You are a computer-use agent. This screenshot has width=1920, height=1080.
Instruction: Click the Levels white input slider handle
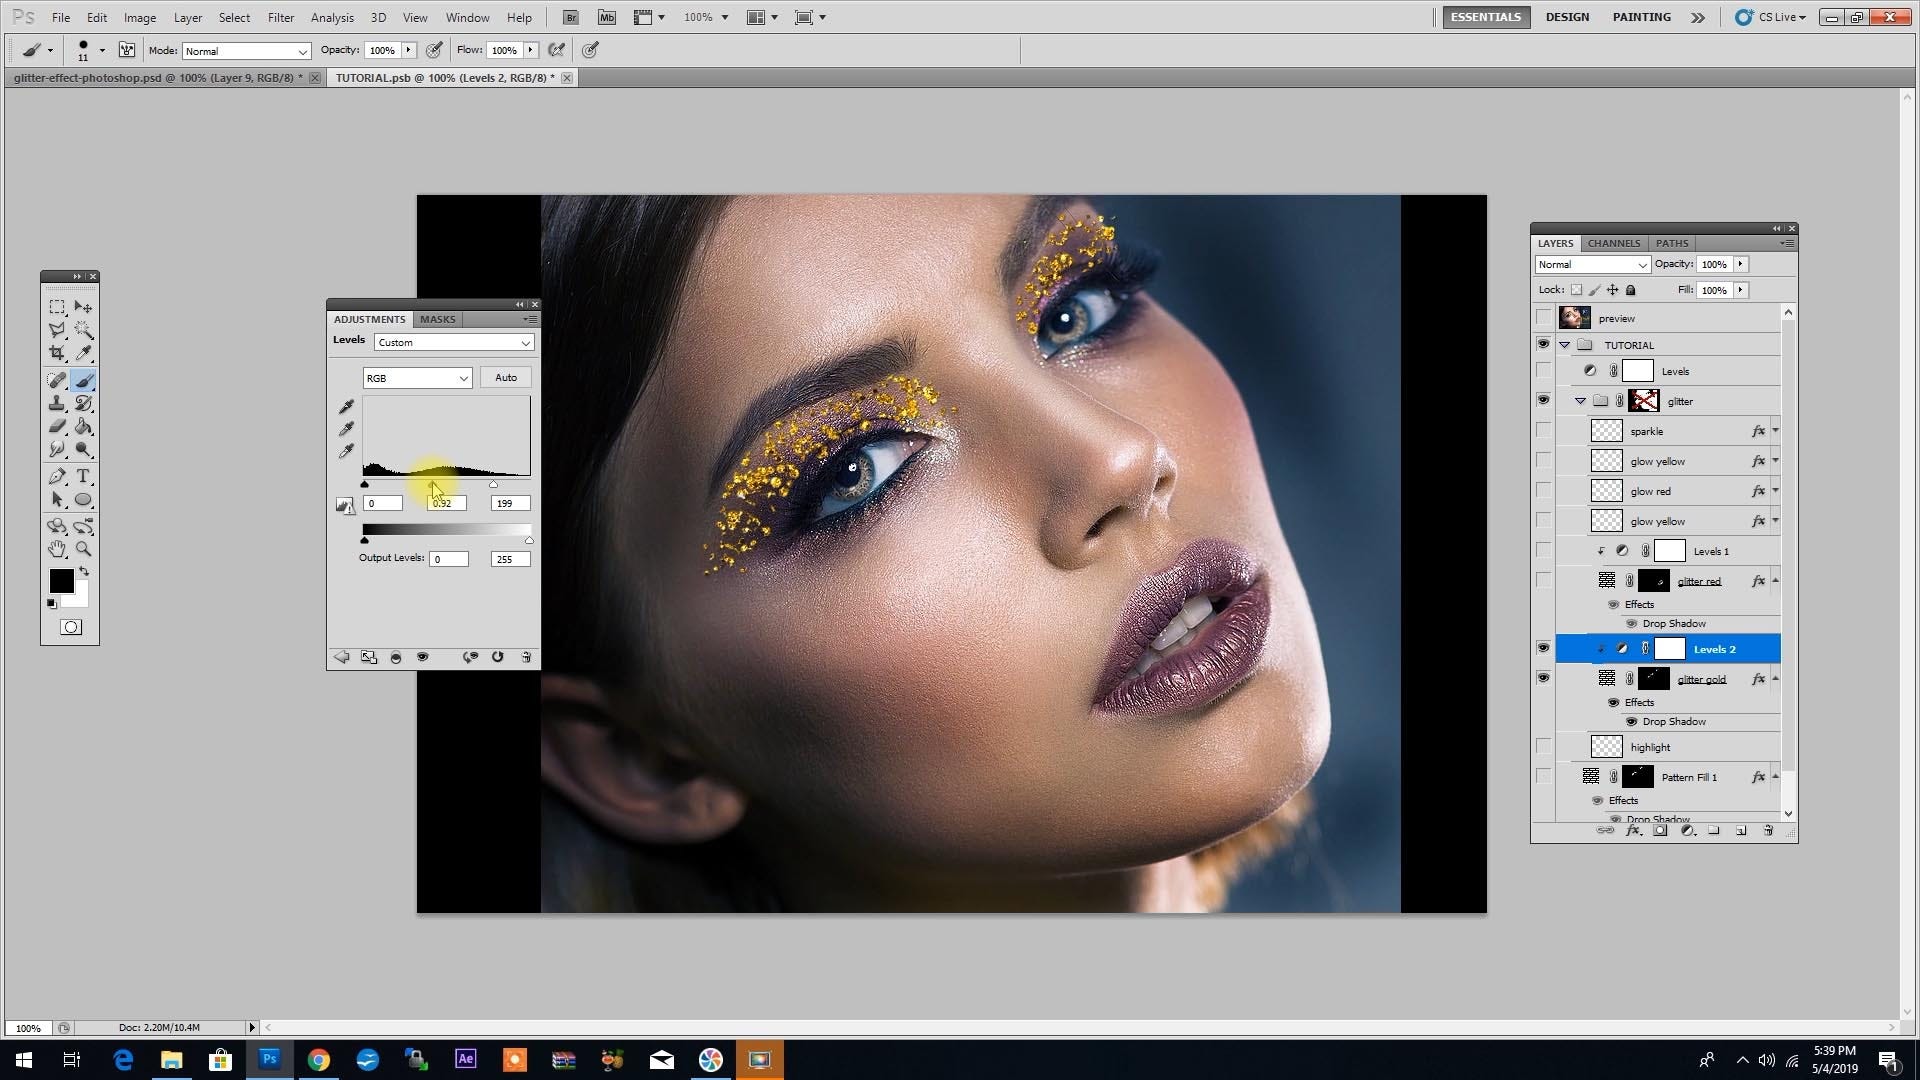[493, 485]
